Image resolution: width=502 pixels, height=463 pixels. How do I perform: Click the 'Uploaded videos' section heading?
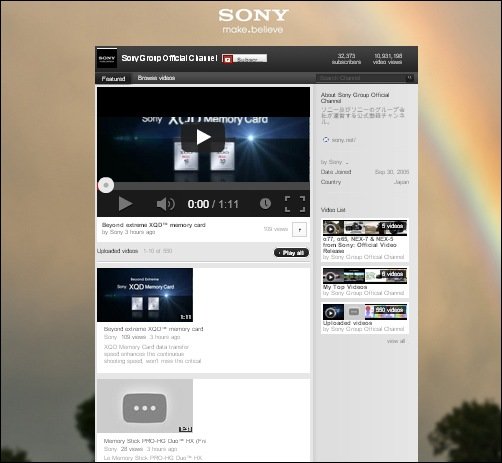tap(117, 251)
